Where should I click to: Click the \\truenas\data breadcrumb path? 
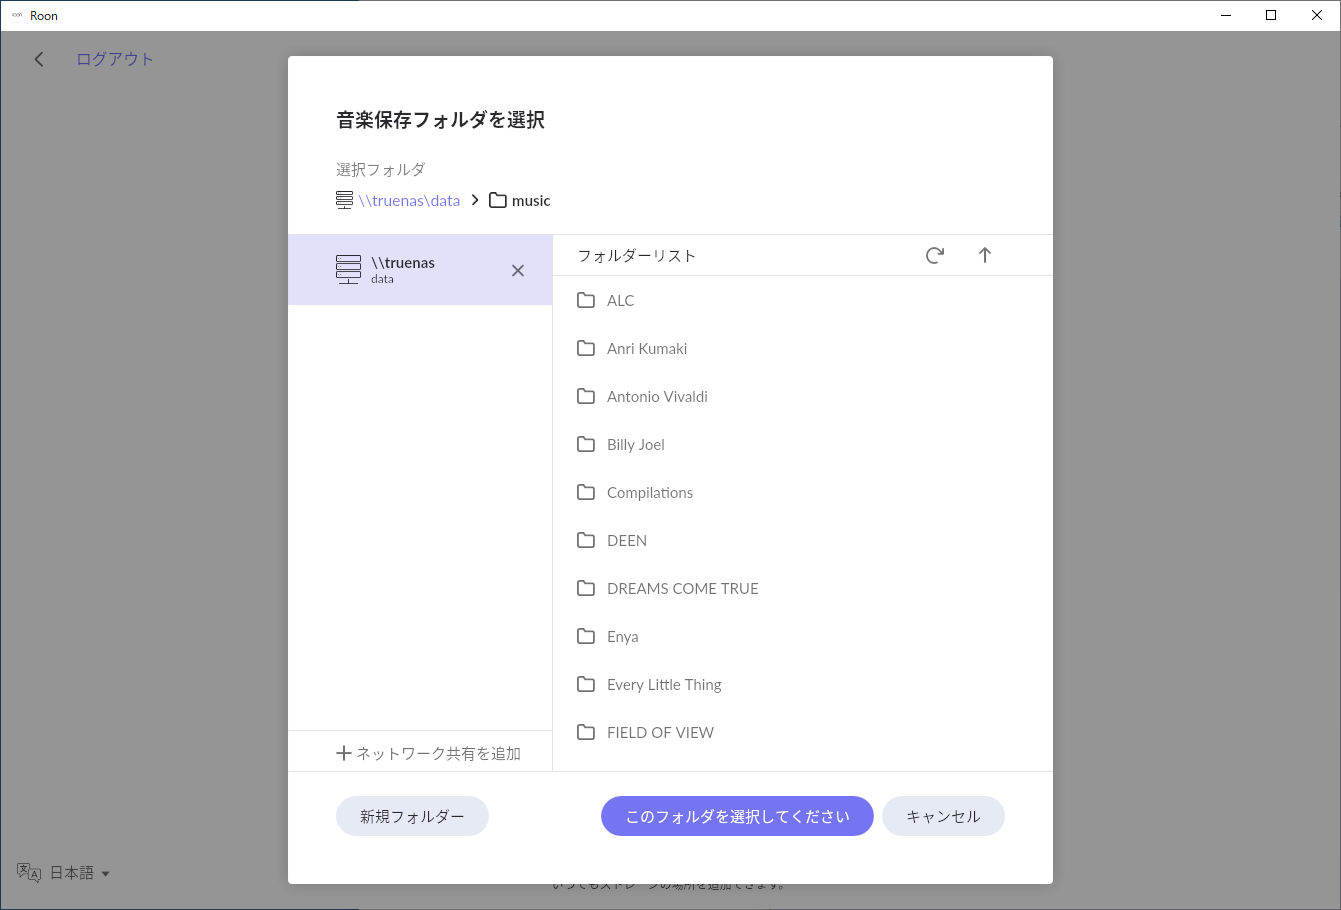(x=409, y=200)
